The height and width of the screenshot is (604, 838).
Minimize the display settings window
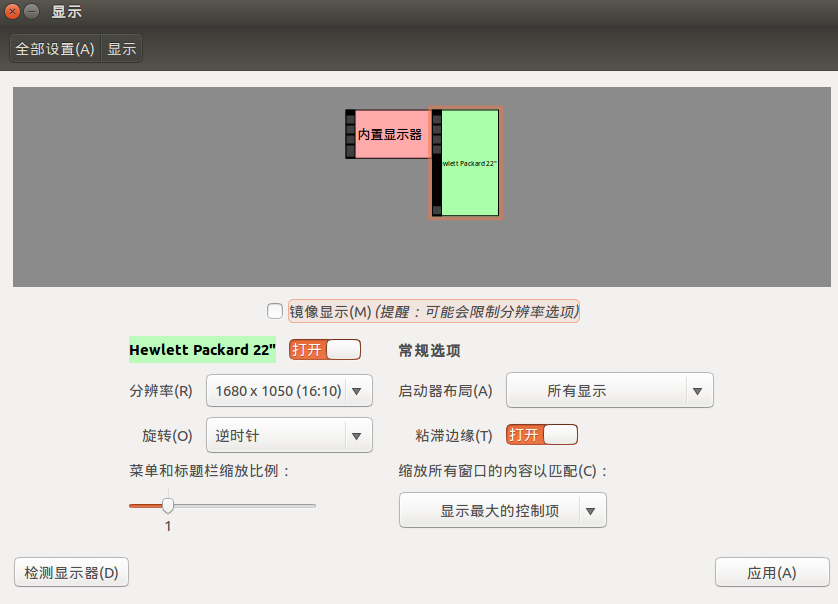[x=29, y=11]
